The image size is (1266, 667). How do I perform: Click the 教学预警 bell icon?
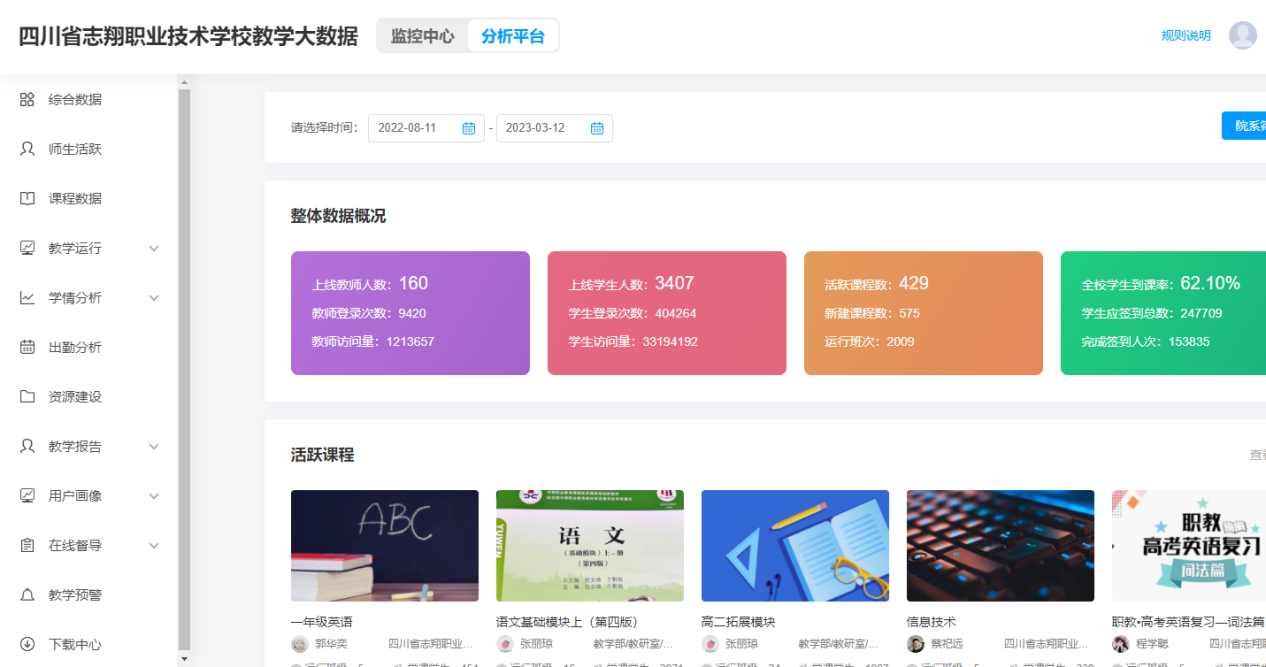coord(27,595)
